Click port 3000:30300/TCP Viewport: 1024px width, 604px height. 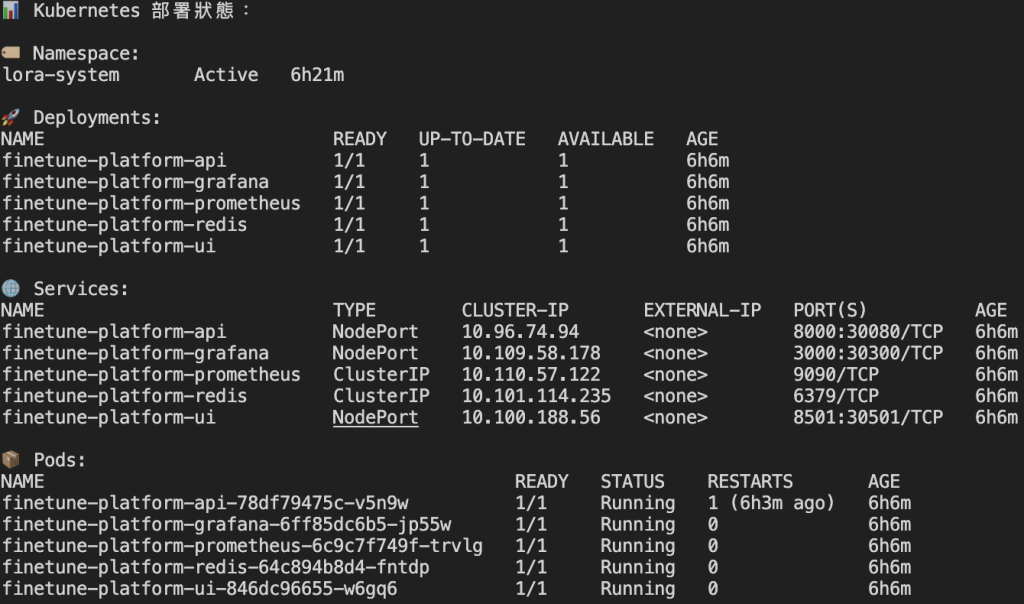tap(868, 353)
